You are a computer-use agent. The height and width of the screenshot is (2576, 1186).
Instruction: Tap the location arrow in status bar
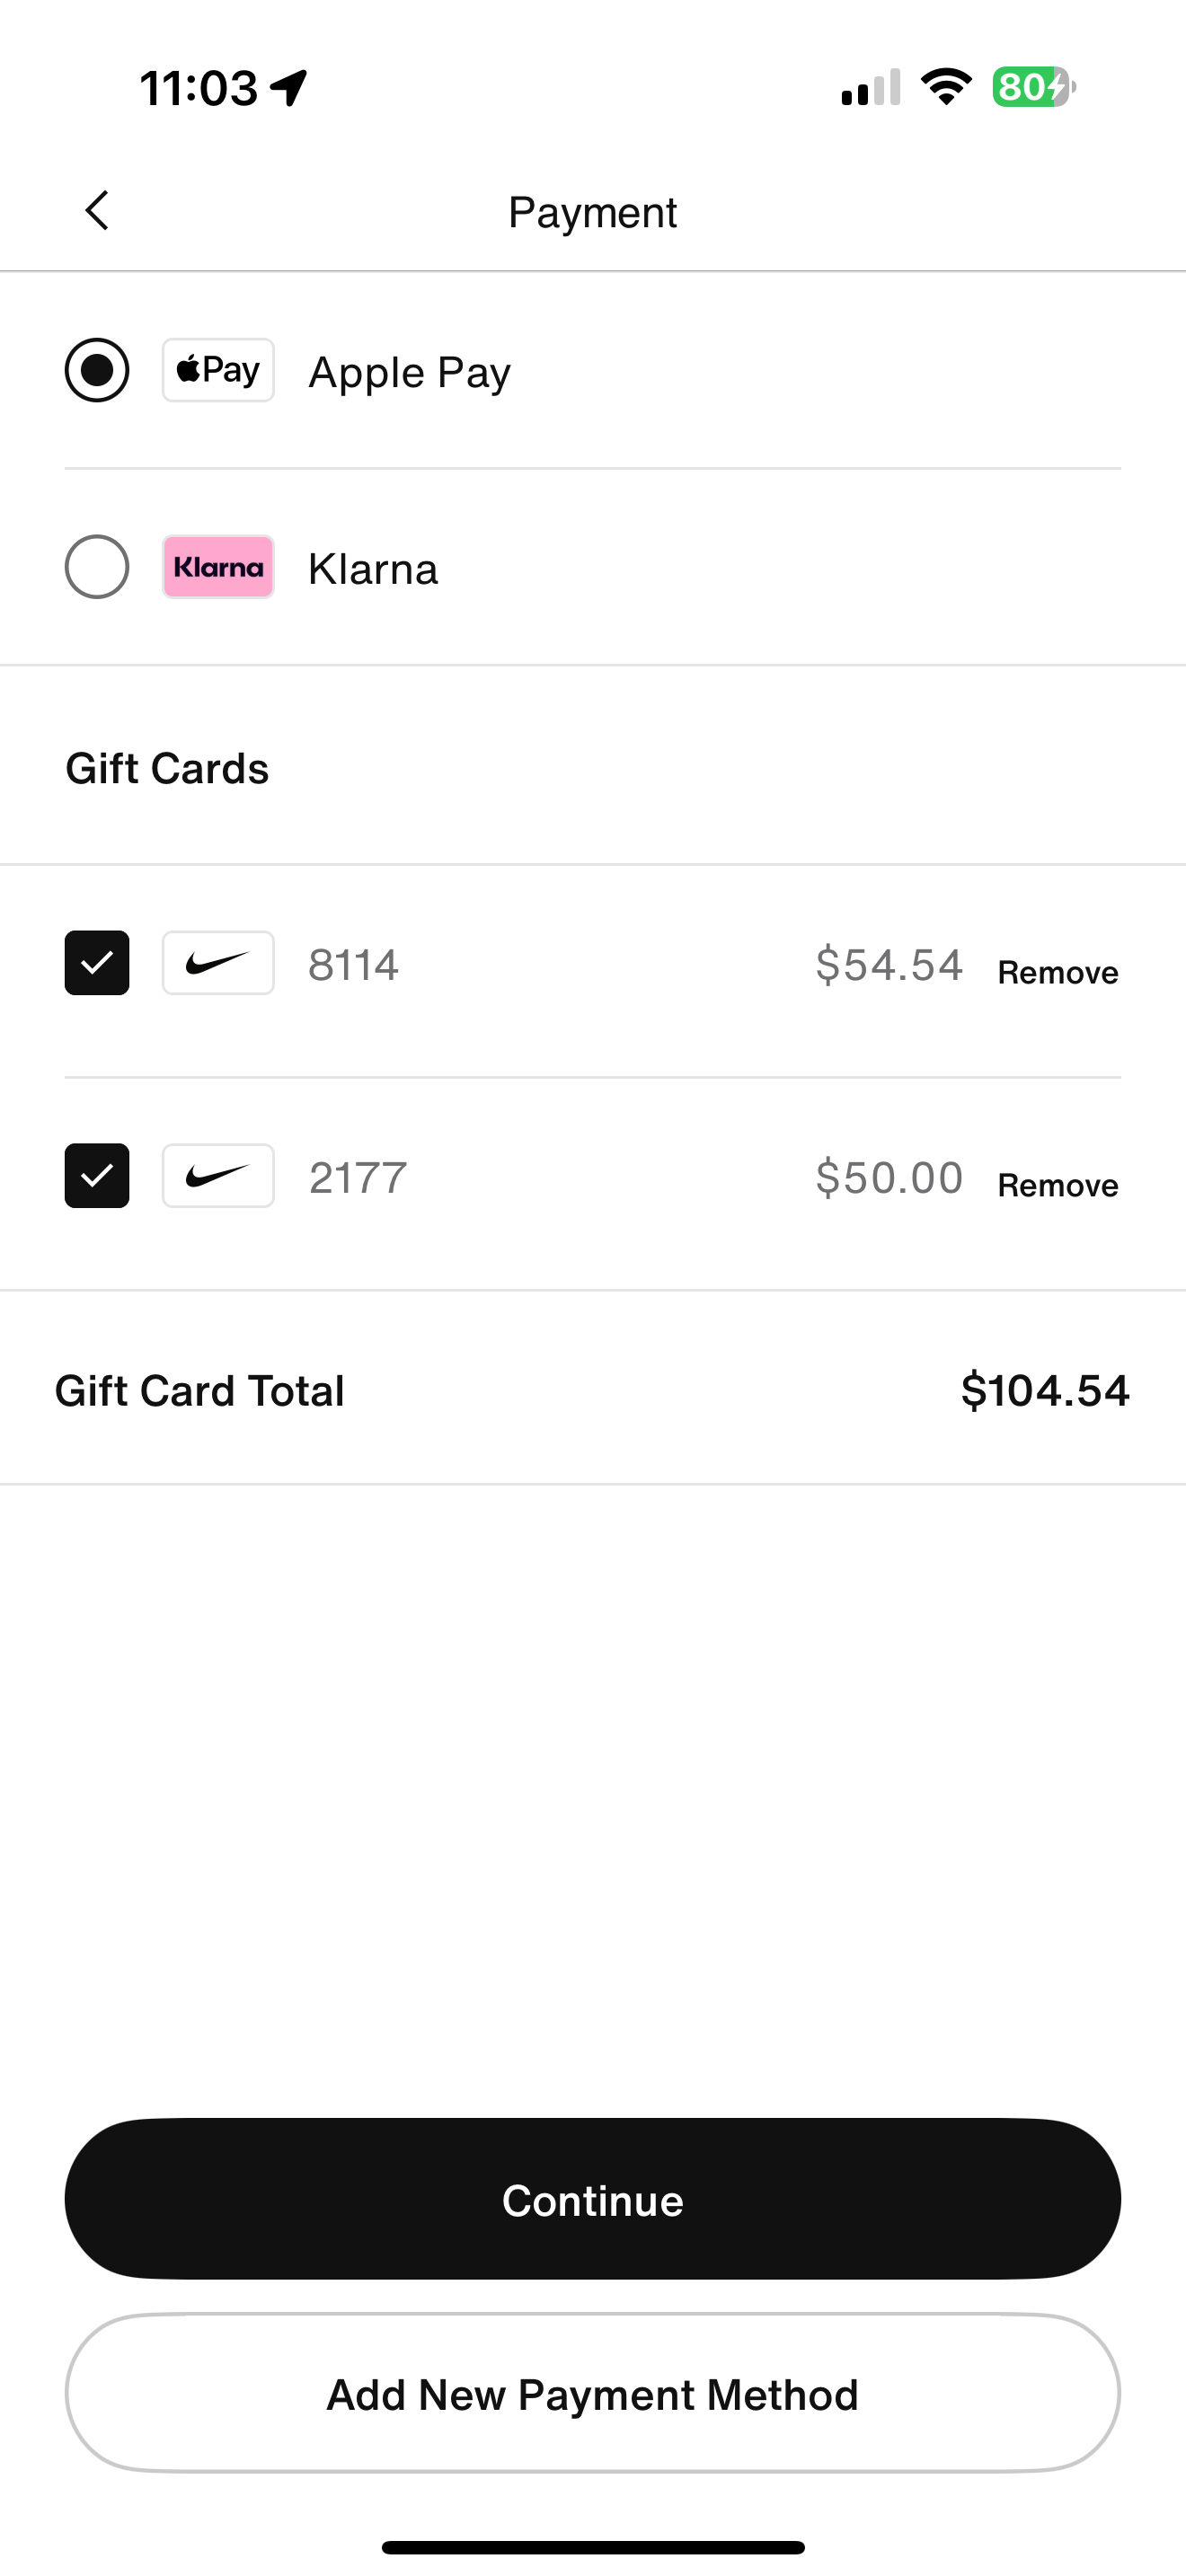click(289, 88)
